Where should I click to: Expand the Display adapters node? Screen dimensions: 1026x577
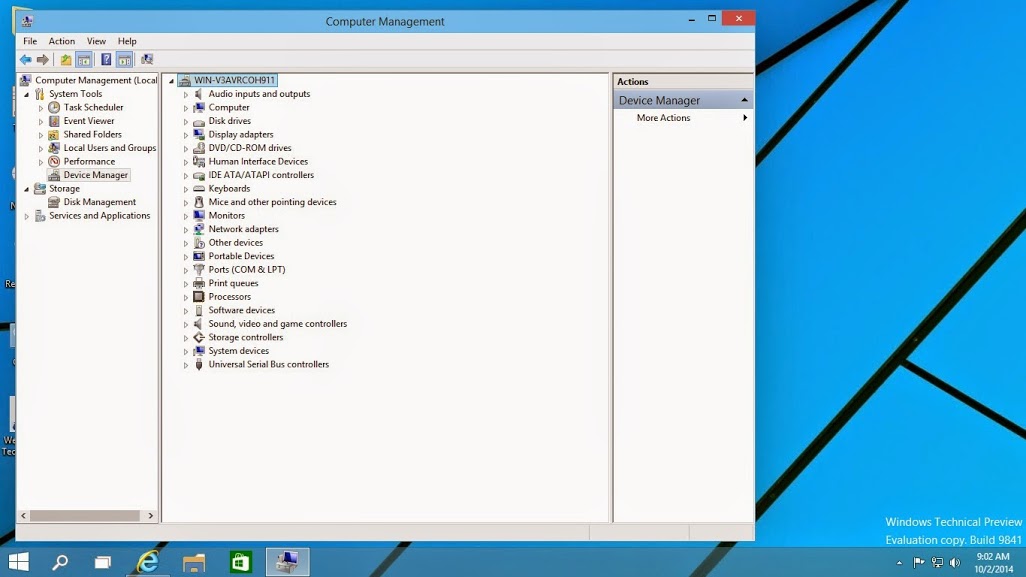[186, 135]
